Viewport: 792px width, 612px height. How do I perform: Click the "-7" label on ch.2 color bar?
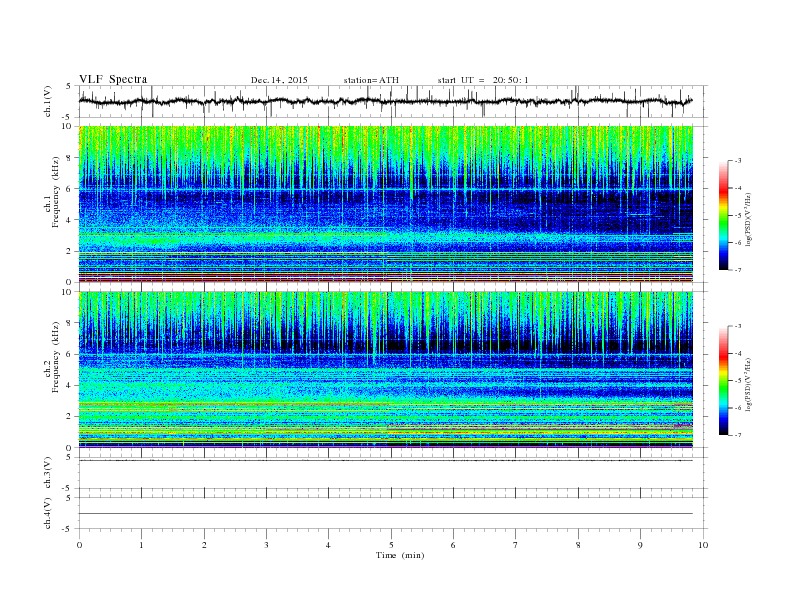738,435
